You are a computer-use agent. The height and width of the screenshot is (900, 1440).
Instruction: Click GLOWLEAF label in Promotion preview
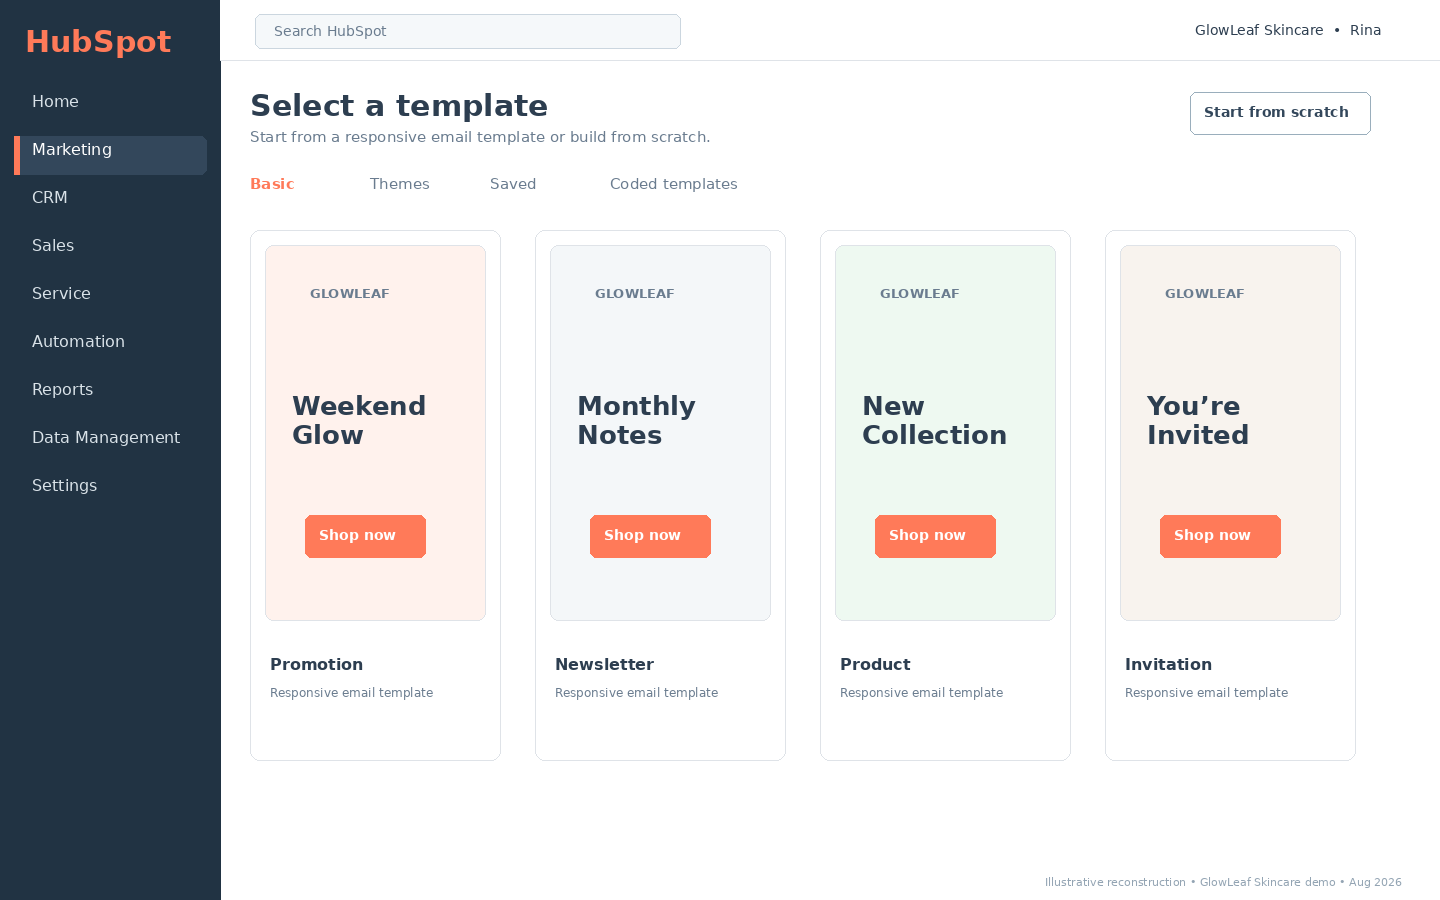(x=349, y=294)
